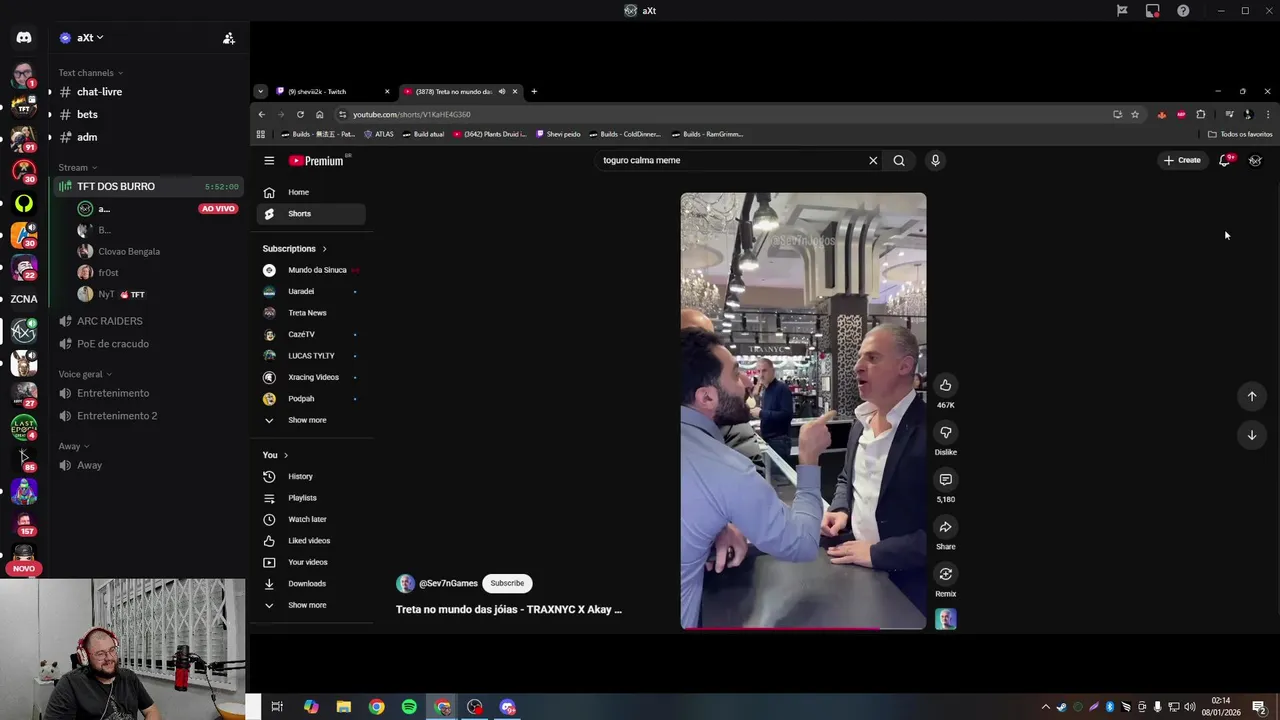Mute the tab playing Treta no mundo
Viewport: 1280px width, 720px height.
502,92
